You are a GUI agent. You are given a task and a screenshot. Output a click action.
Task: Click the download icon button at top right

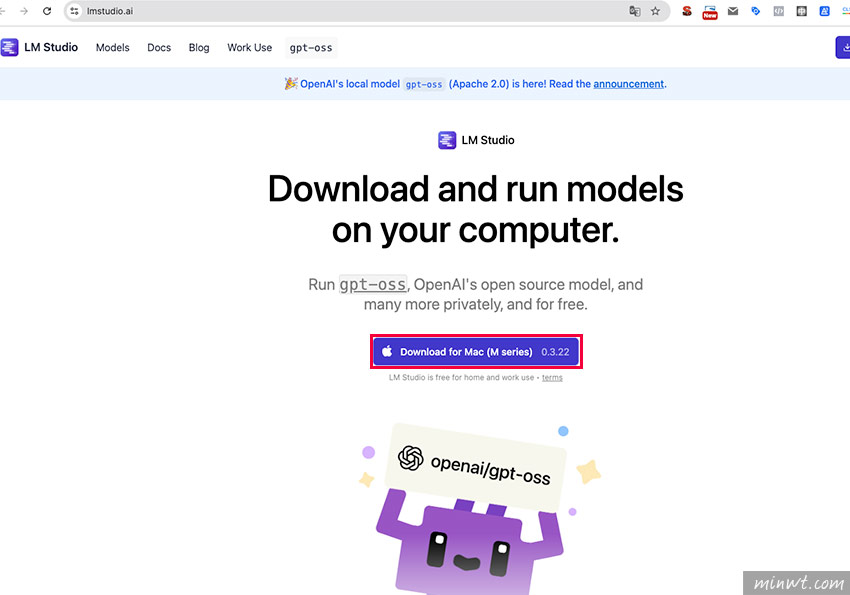[843, 48]
